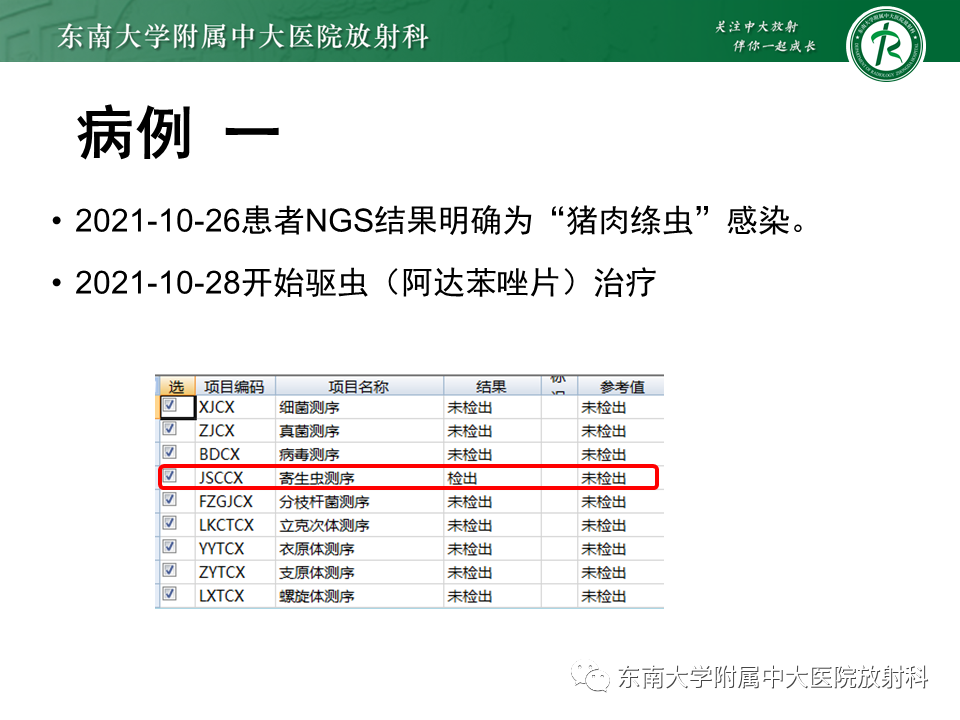Screen dimensions: 960x720
Task: Toggle the FZGJCX row checkbox
Action: [170, 500]
